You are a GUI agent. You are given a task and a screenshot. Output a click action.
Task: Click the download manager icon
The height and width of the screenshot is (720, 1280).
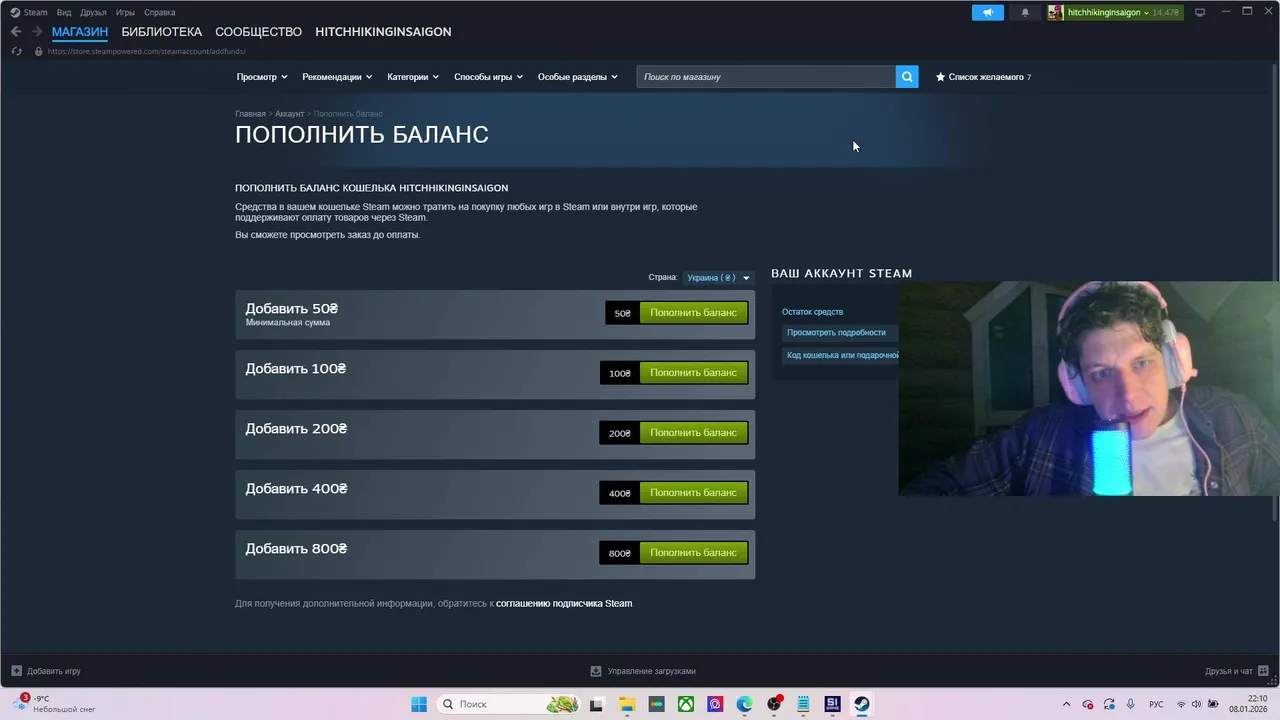point(596,671)
